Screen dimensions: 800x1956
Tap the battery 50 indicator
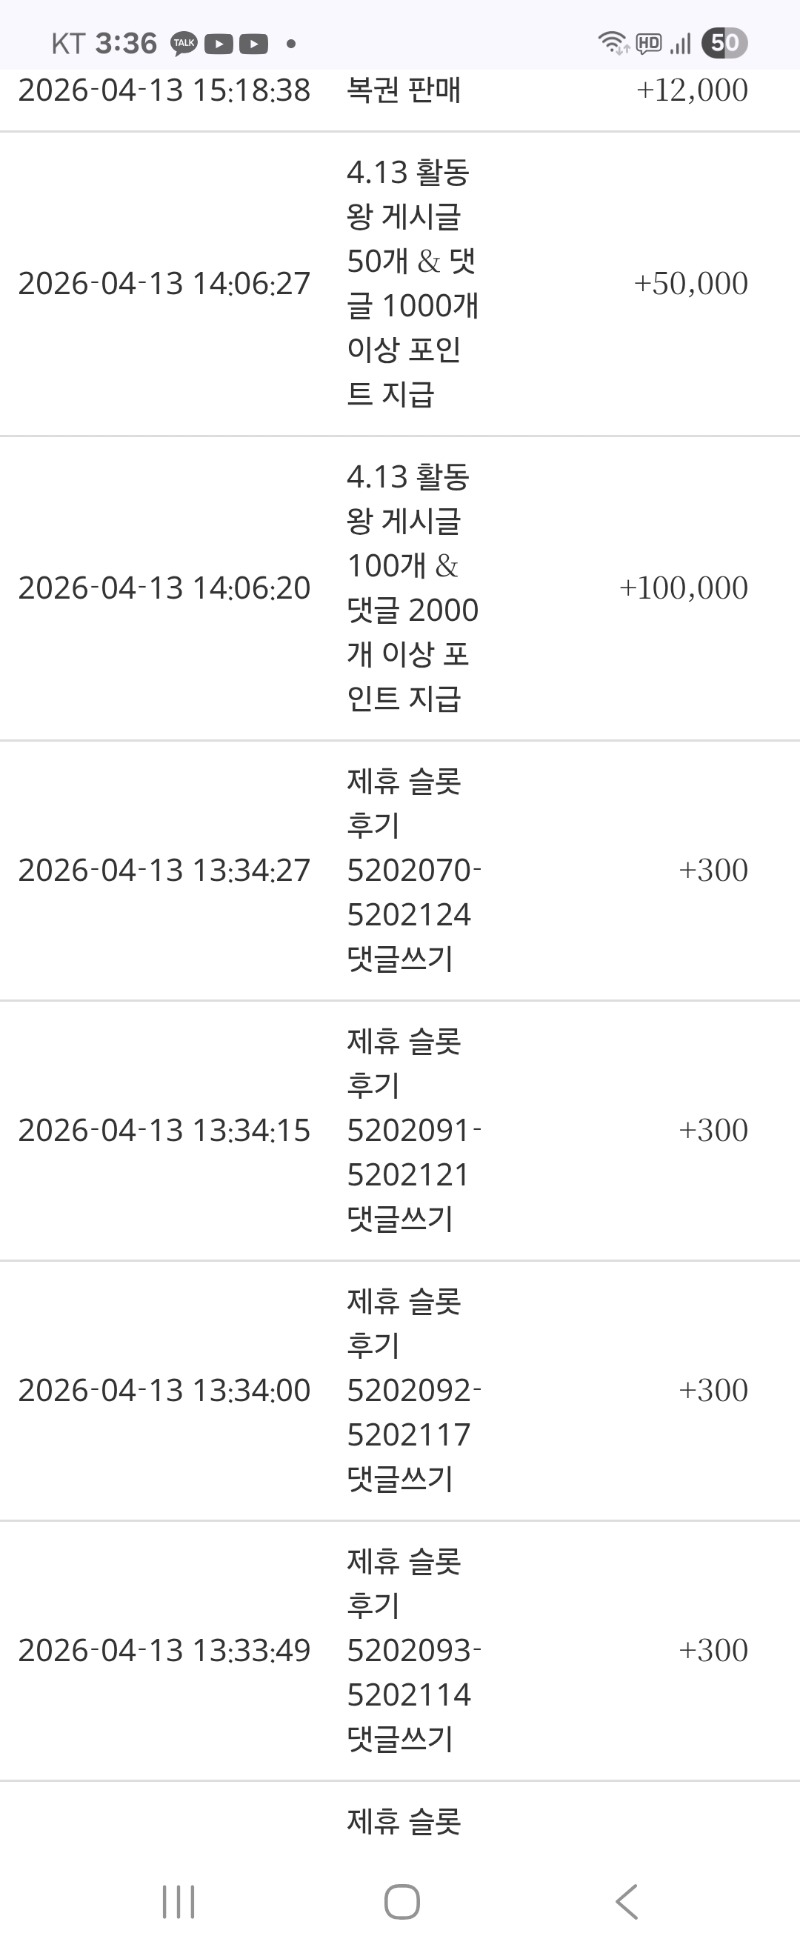(724, 43)
